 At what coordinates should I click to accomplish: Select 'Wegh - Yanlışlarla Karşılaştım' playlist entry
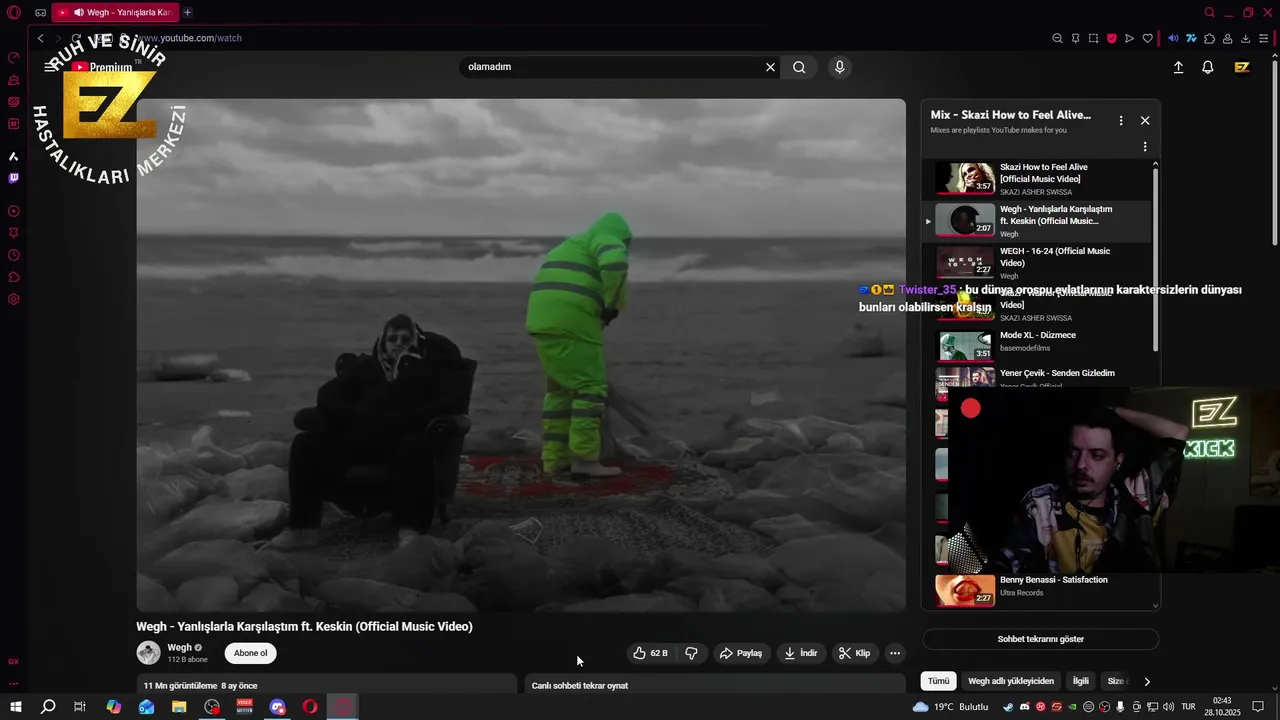coord(1036,221)
